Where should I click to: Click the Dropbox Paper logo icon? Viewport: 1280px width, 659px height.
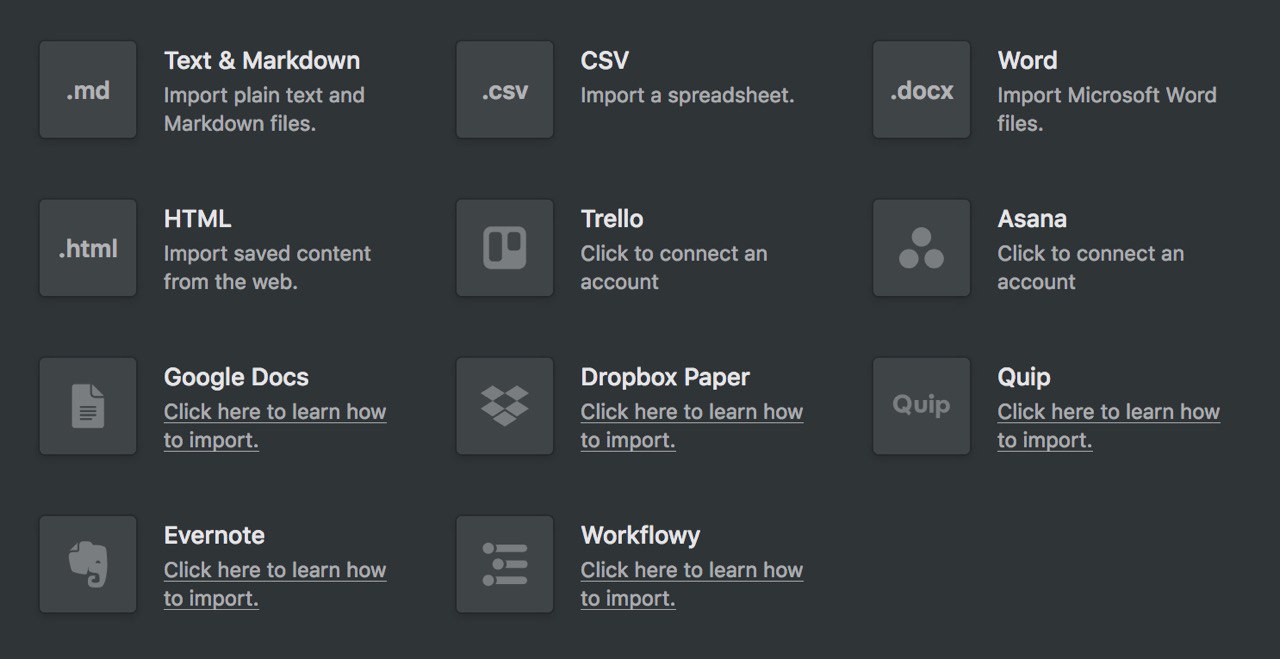505,406
